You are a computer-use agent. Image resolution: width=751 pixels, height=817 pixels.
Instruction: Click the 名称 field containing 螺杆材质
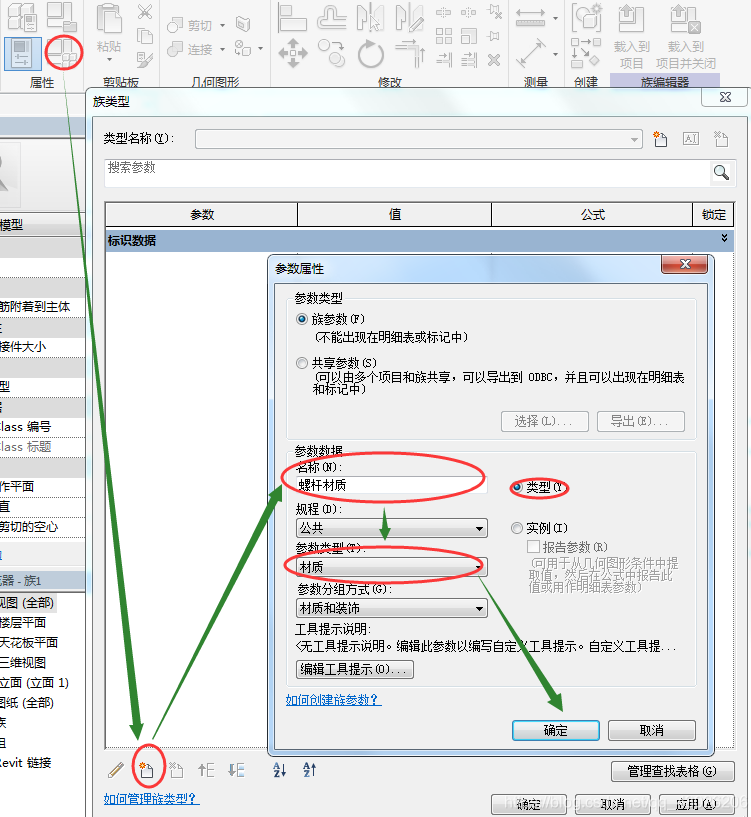pos(391,485)
